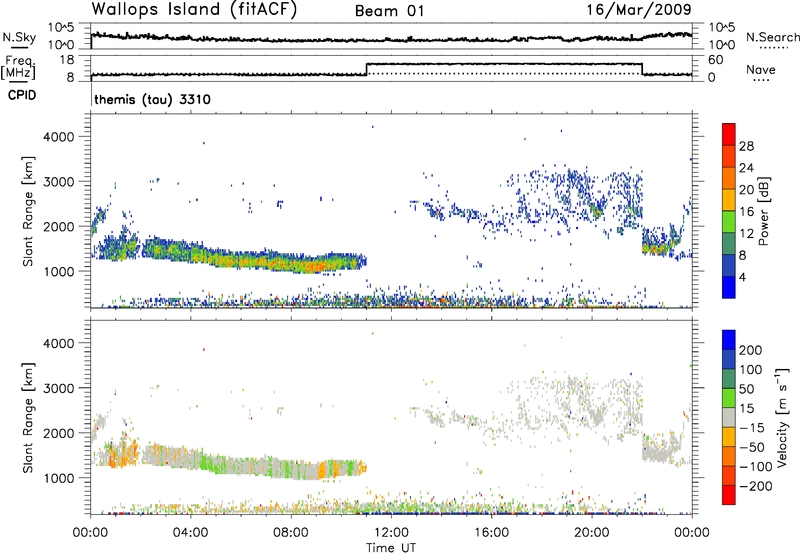800x554 pixels.
Task: Click the "10^5" tick left of noise panel
Action: (x=61, y=27)
